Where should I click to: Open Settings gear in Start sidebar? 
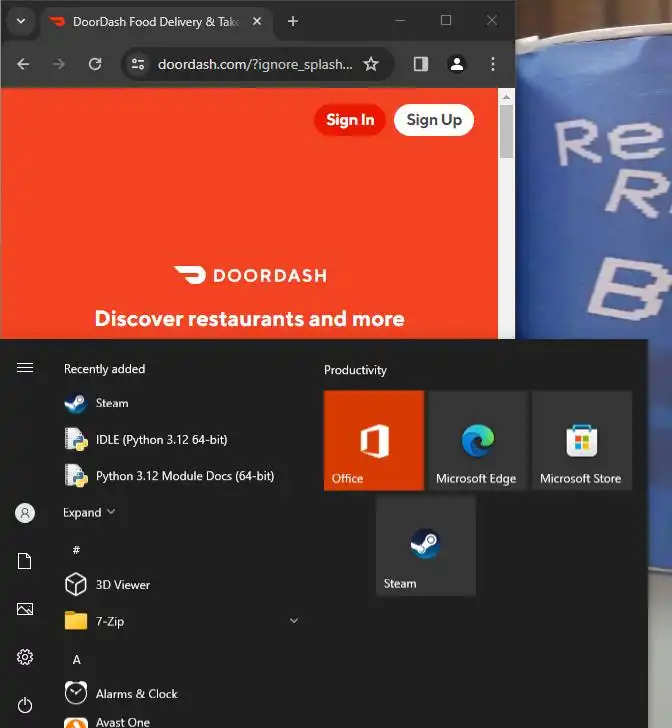[25, 657]
